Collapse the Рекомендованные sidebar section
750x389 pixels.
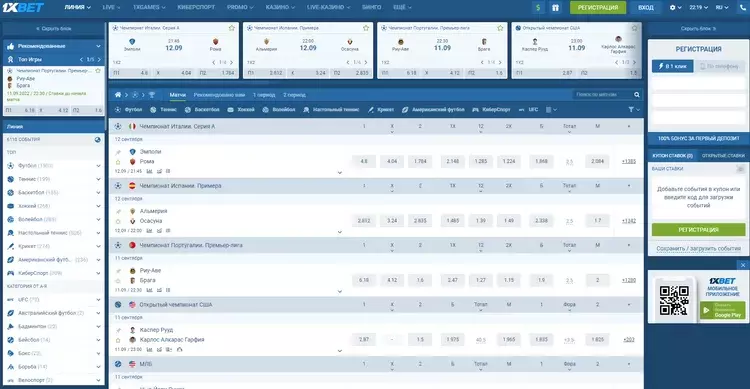(x=98, y=46)
